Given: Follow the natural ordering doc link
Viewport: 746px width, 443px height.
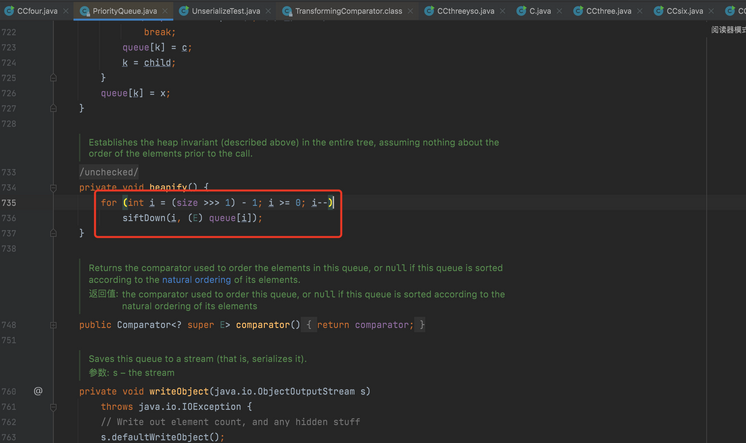Looking at the screenshot, I should 196,280.
